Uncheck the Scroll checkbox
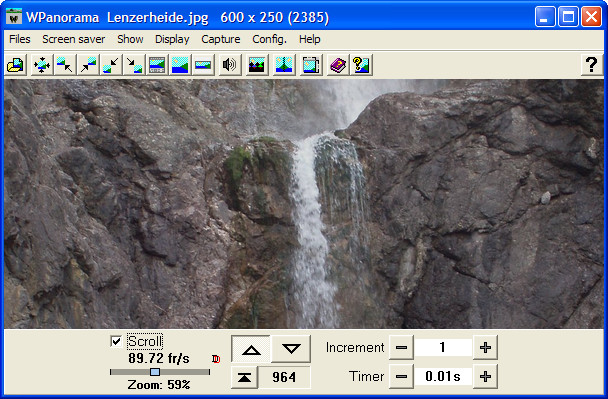Screen dimensions: 608x399 pos(116,342)
